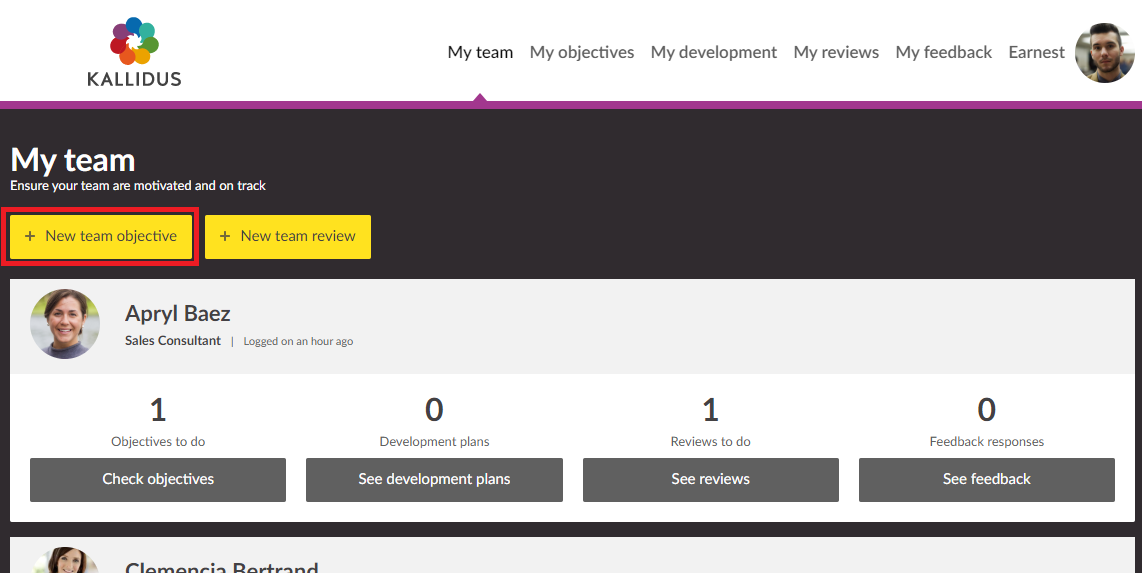Navigate to My feedback

point(943,52)
